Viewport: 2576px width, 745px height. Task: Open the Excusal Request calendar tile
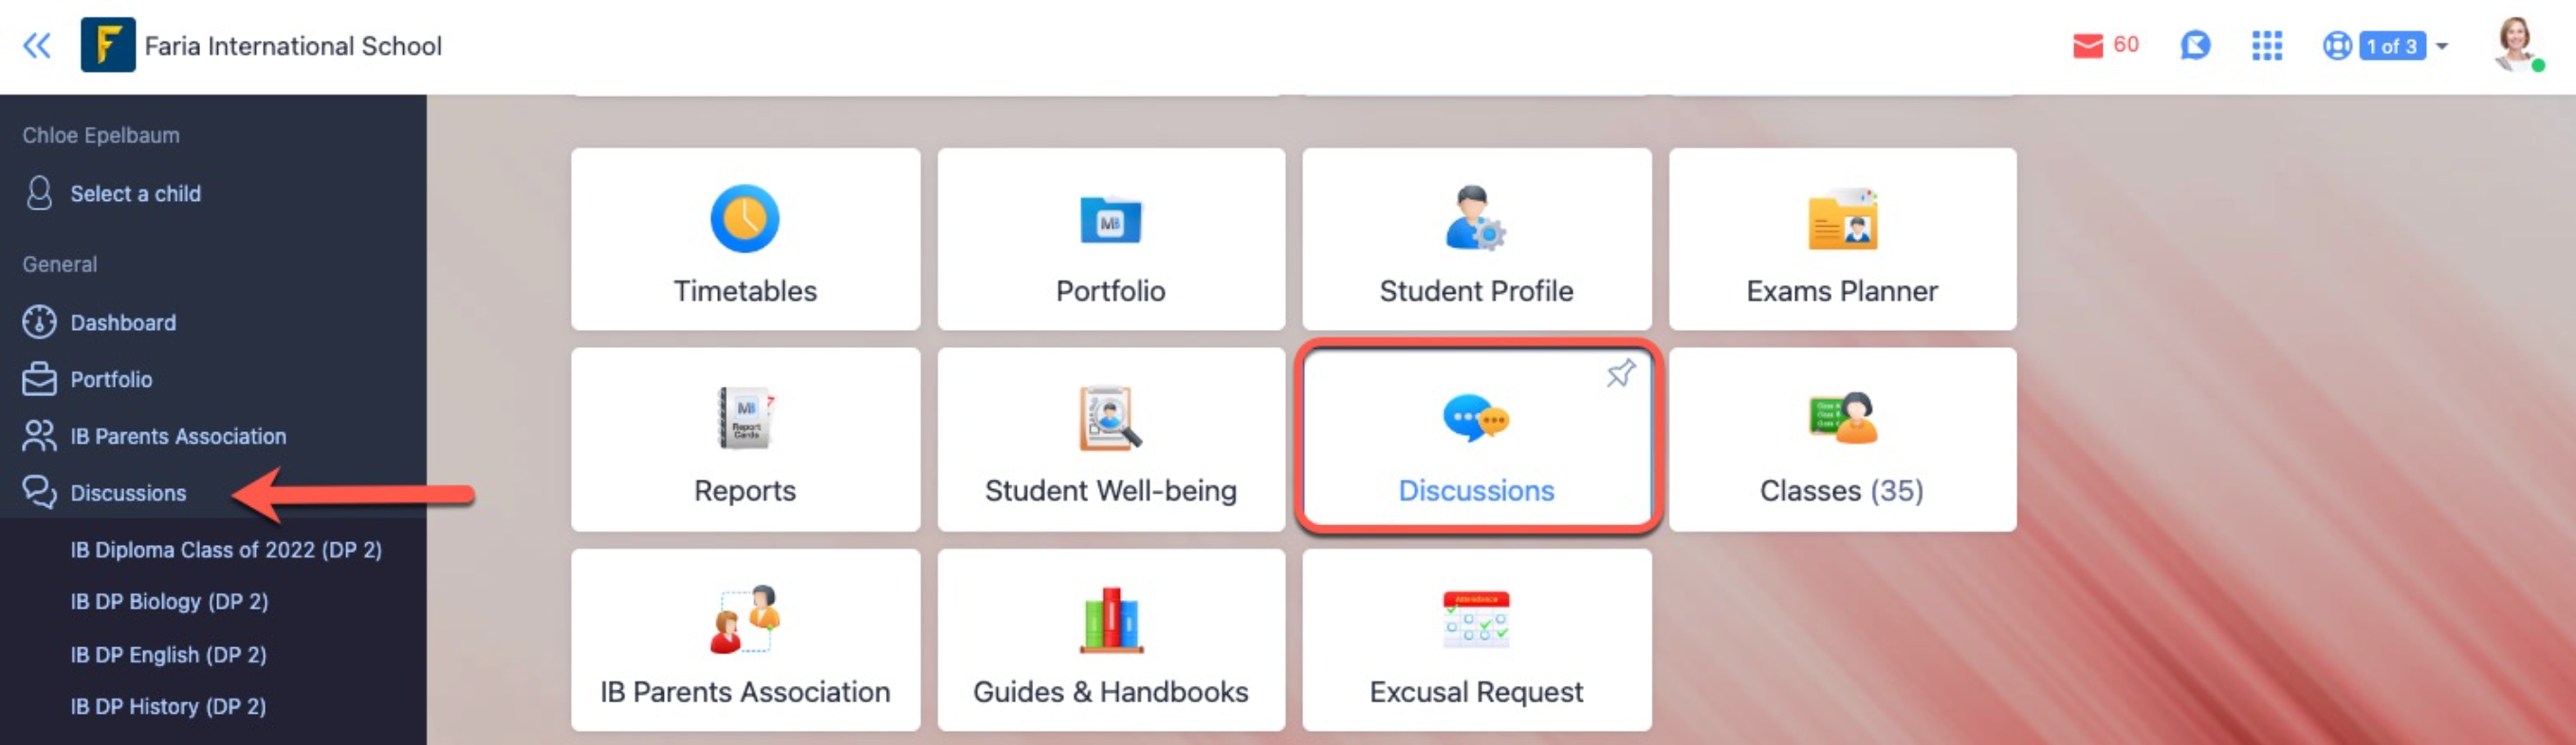point(1476,640)
